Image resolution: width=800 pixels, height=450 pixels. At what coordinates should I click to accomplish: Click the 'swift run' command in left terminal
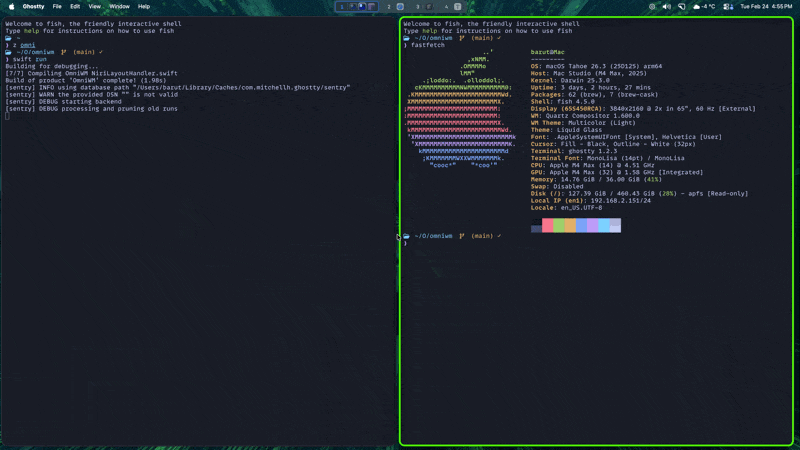click(30, 59)
